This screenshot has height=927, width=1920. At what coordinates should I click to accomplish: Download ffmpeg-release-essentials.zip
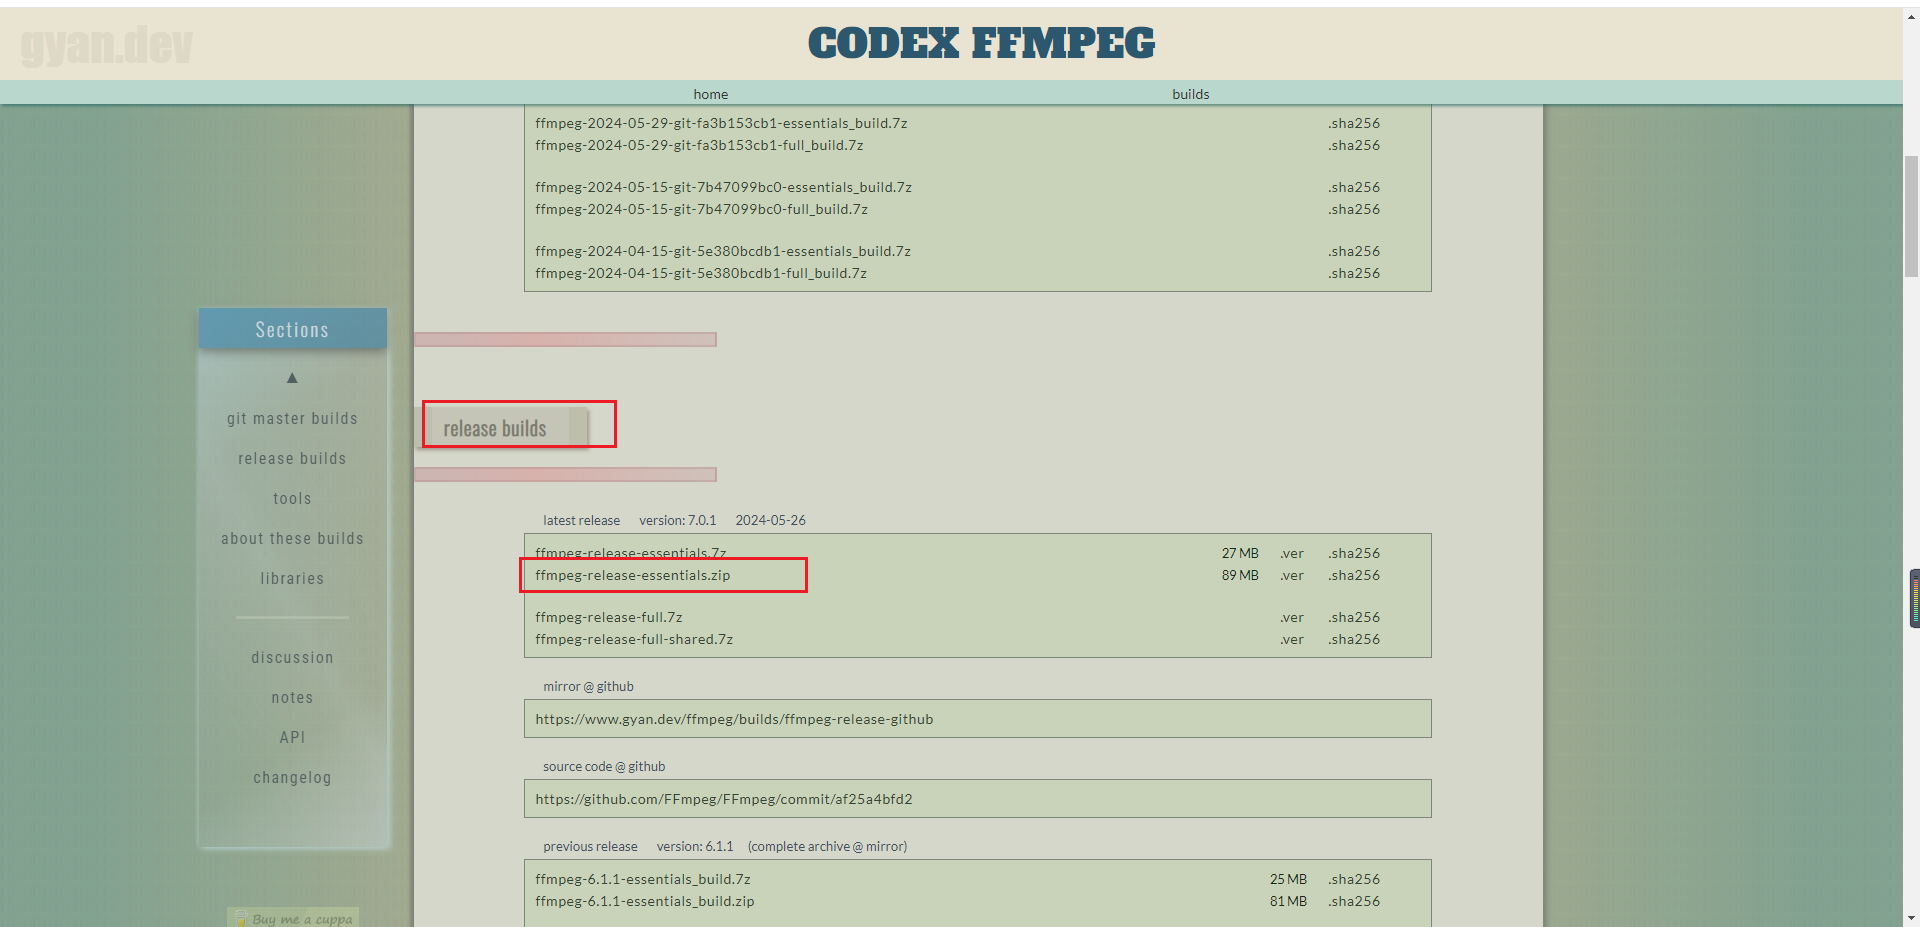pyautogui.click(x=633, y=575)
